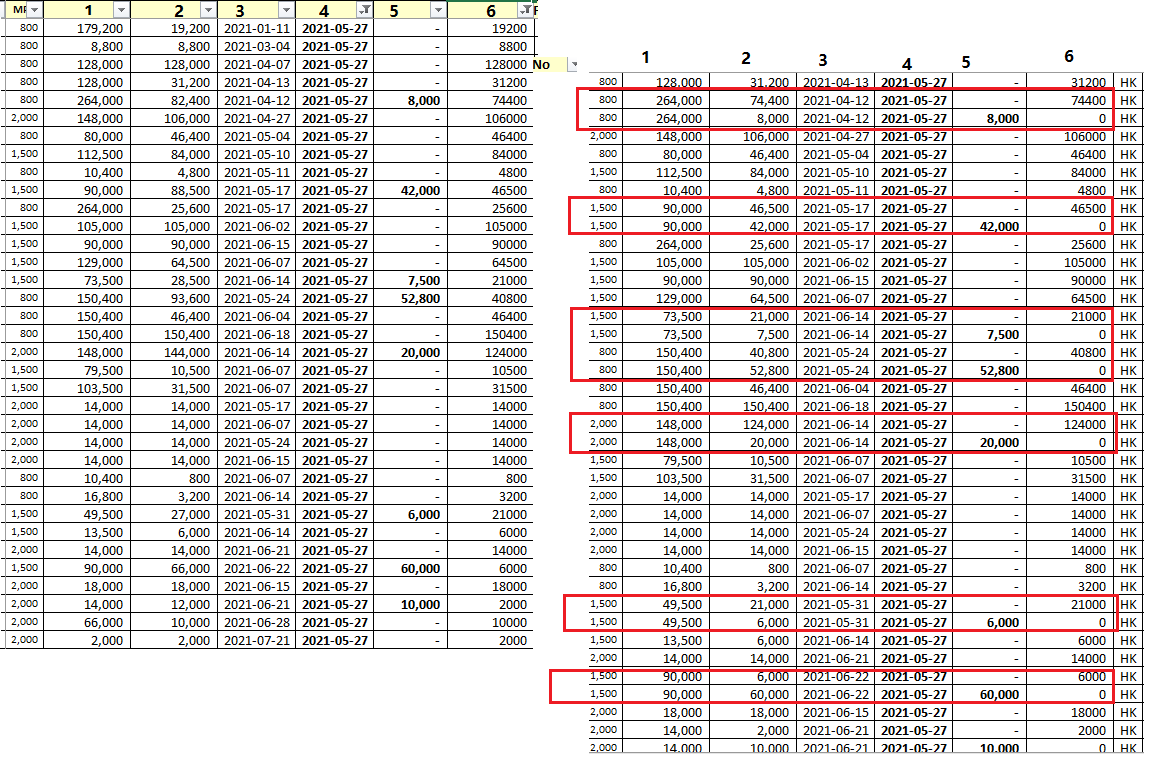Select the date cell 2021-03-04
This screenshot has width=1167, height=768.
[256, 47]
